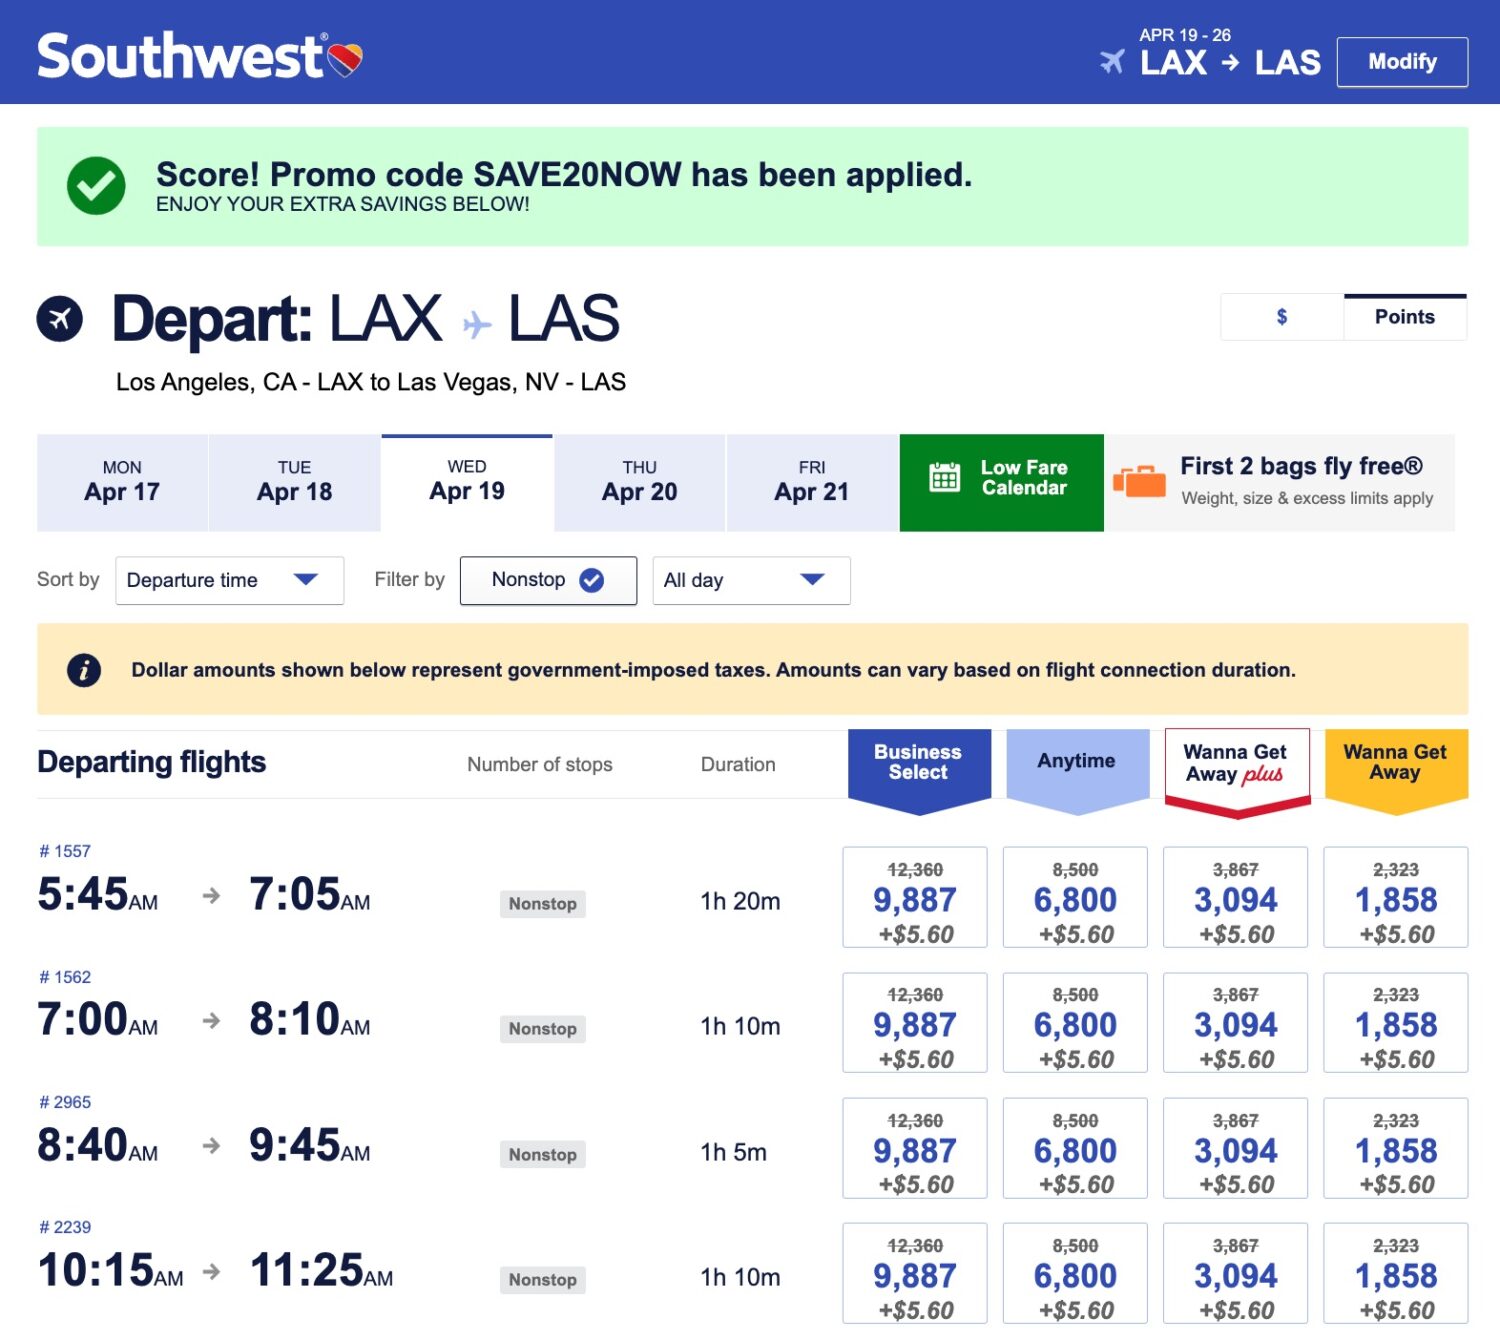Click the departure airplane icon beside Depart heading
Screen dimensions: 1500x1340
60,318
